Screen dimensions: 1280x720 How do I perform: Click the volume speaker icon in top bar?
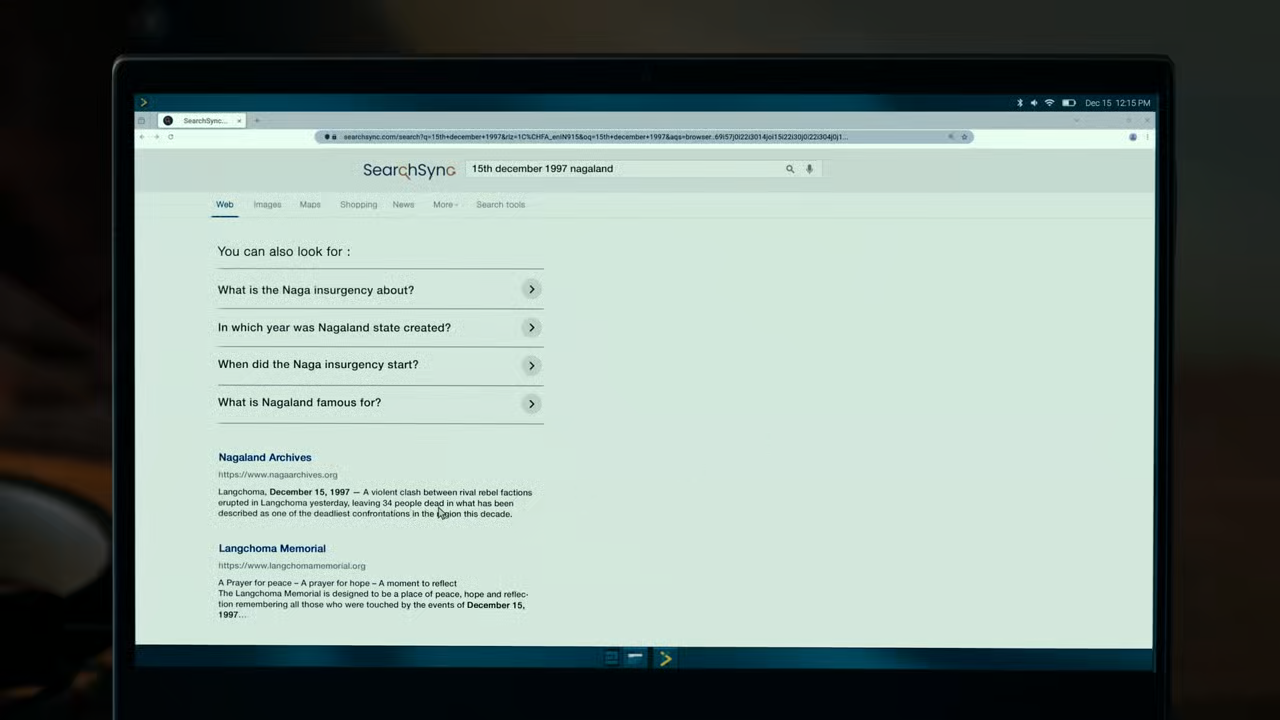coord(1034,103)
